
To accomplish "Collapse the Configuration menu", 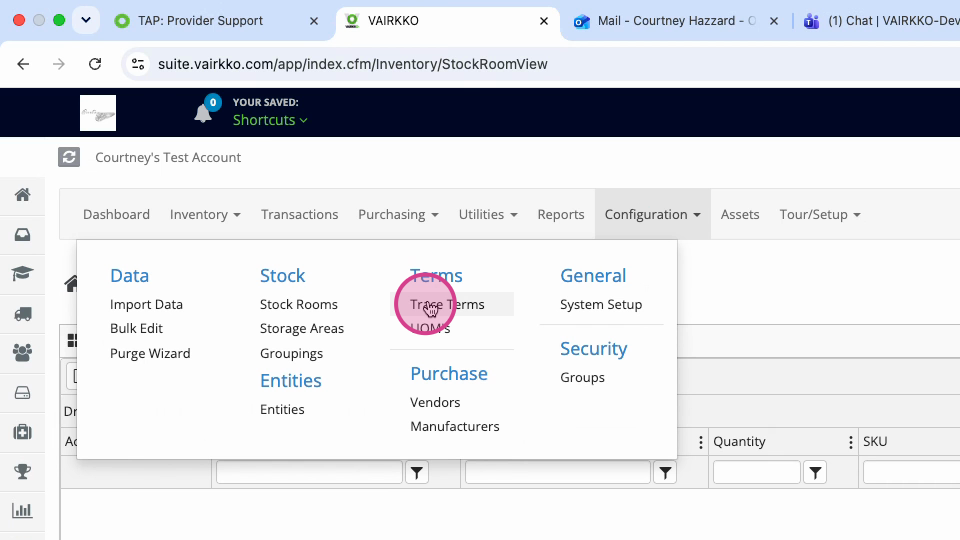I will [653, 214].
